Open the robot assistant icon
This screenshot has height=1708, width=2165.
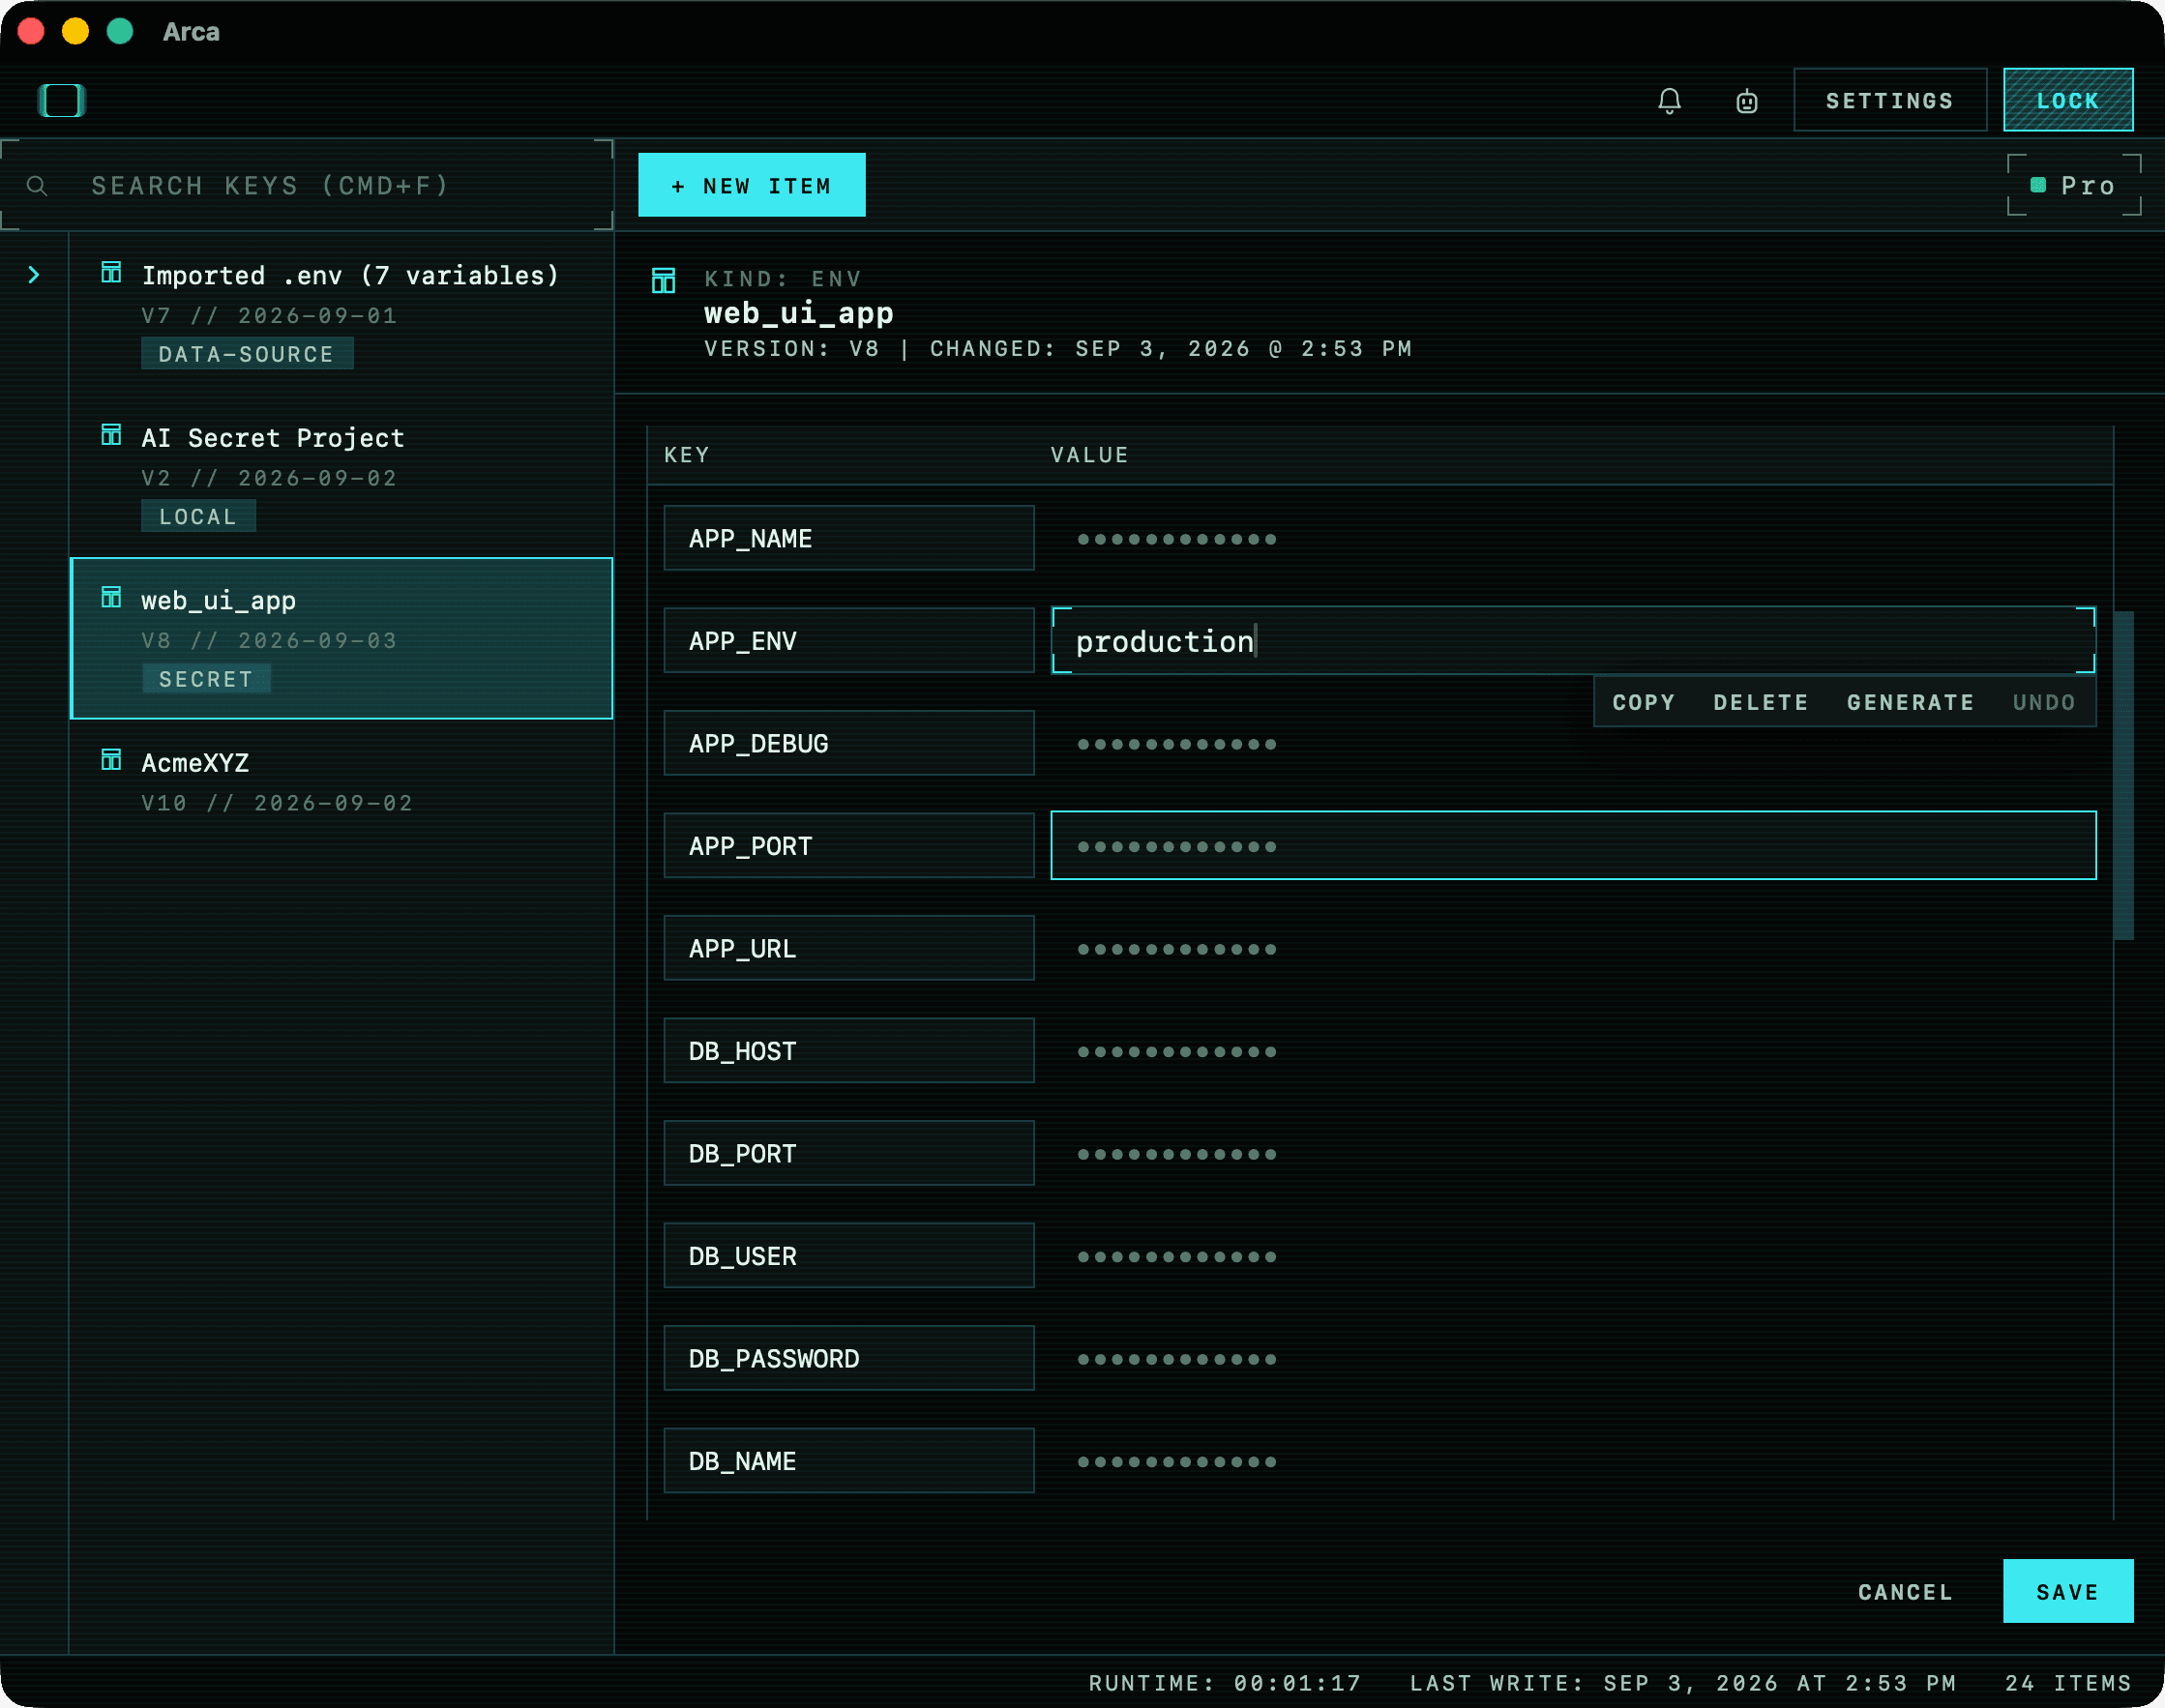(x=1746, y=100)
